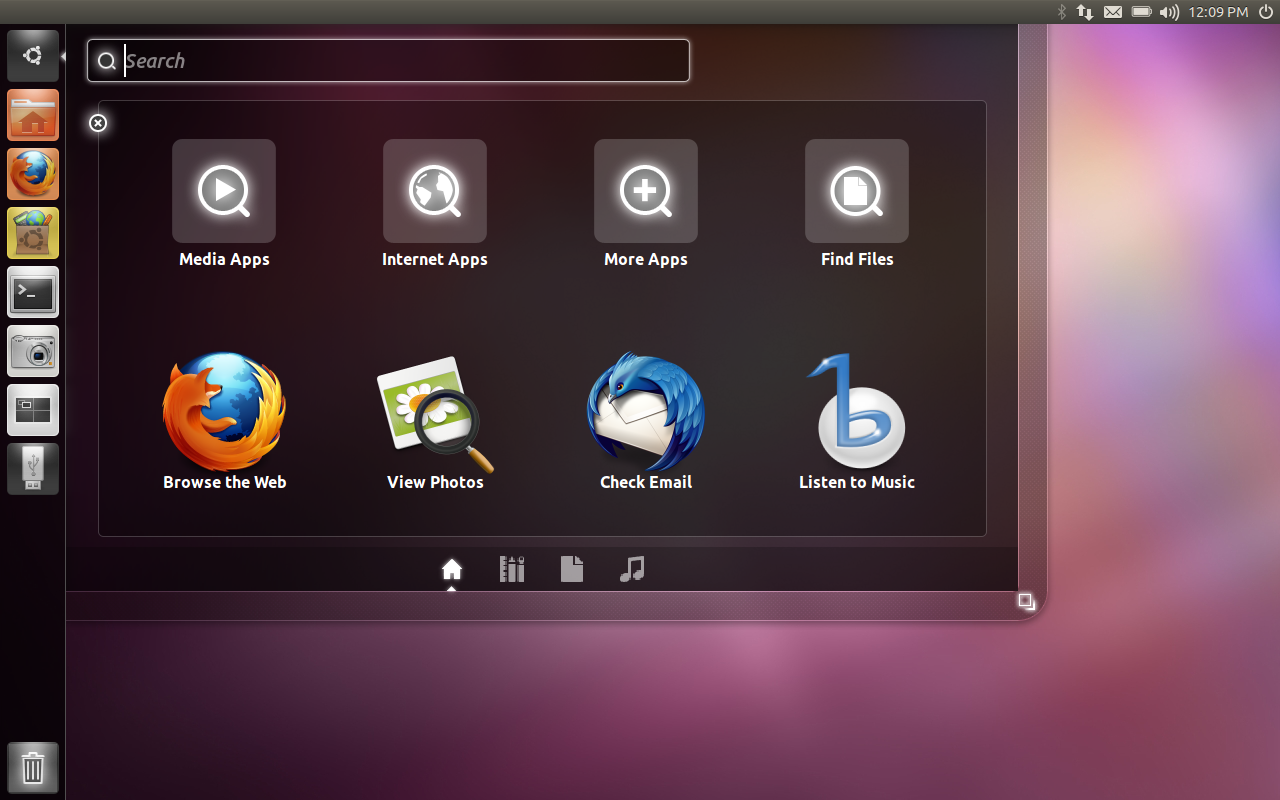Open View Photos
Viewport: 1280px width, 800px height.
434,412
